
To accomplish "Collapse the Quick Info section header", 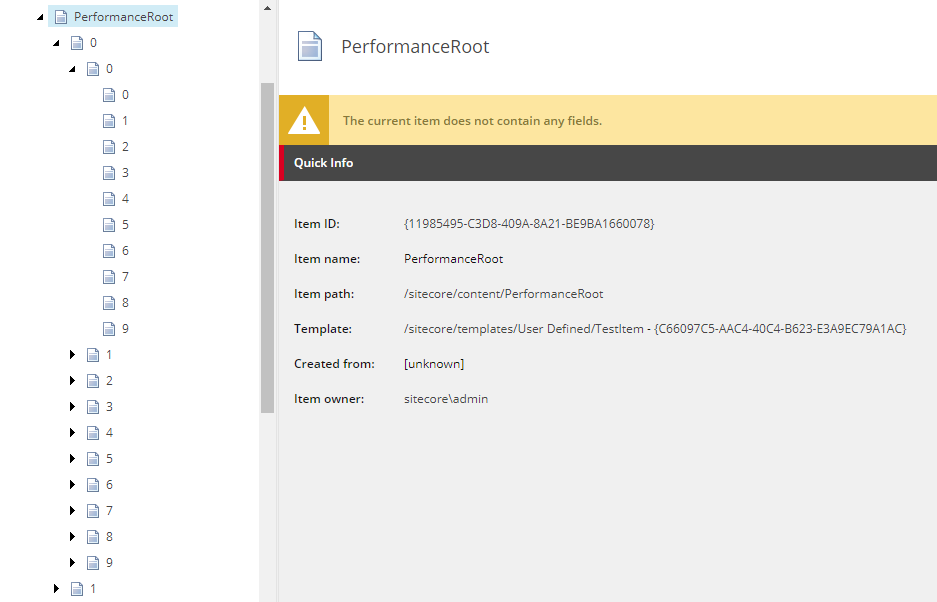I will 608,163.
